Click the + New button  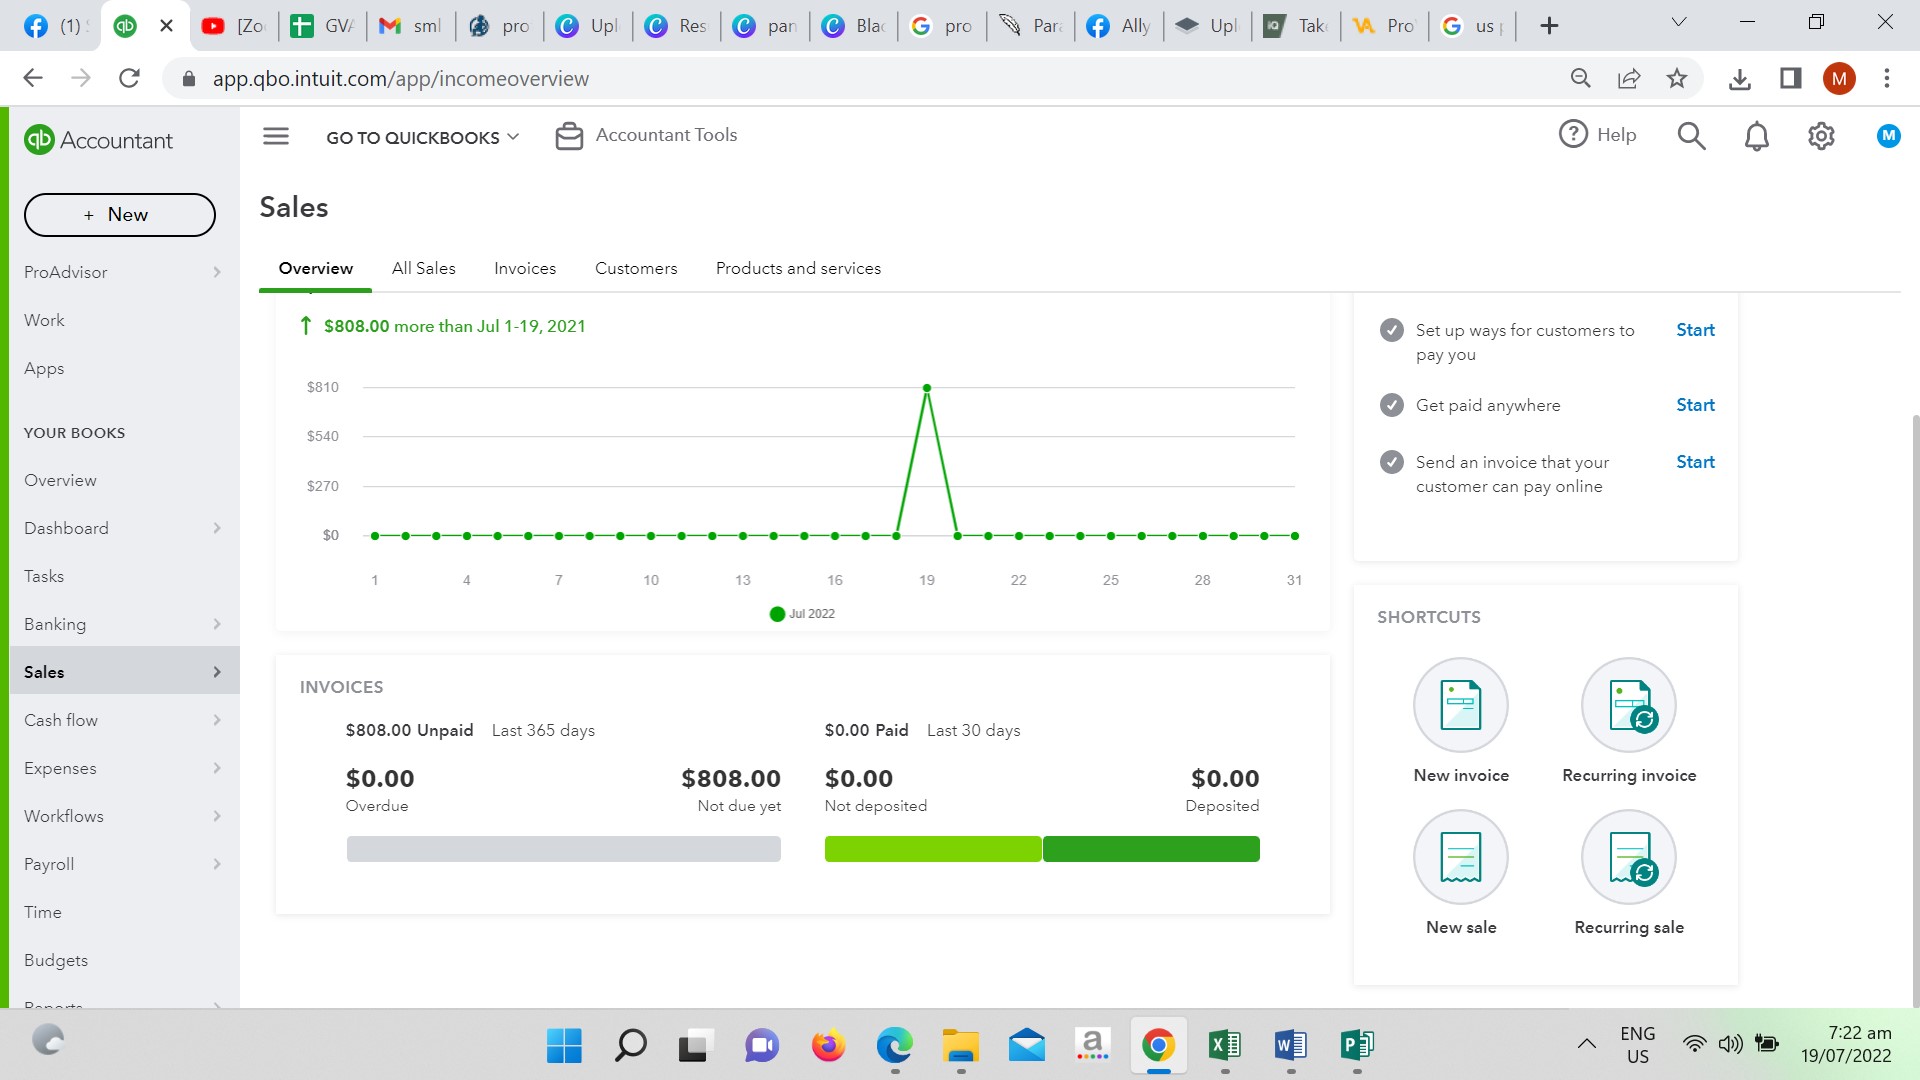click(119, 215)
